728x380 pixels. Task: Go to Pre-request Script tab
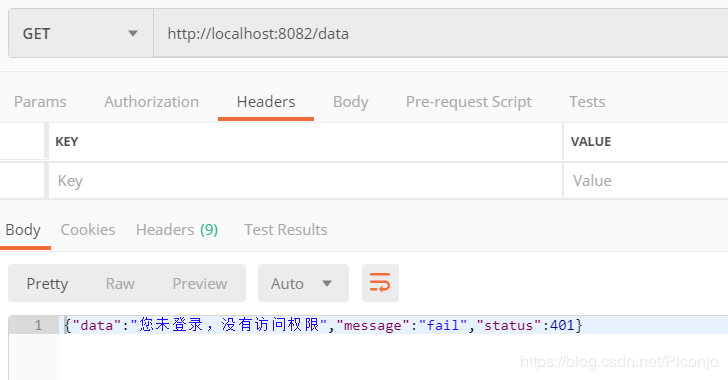coord(468,102)
